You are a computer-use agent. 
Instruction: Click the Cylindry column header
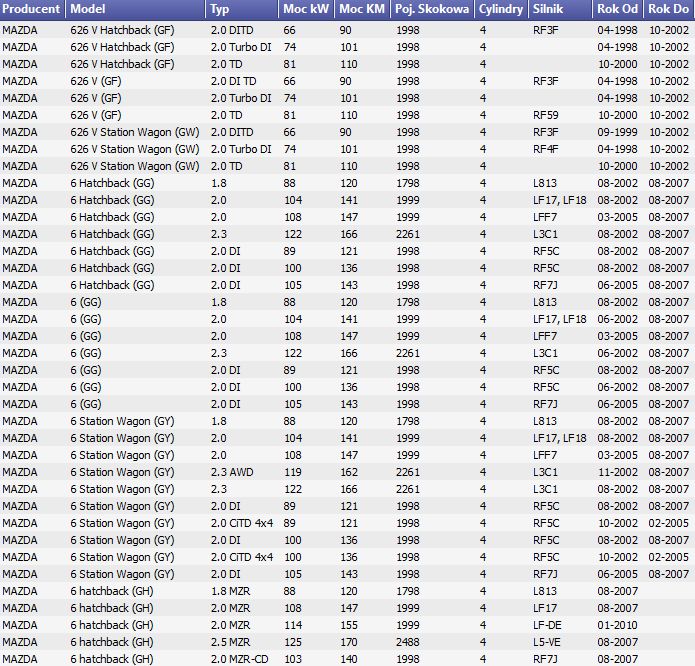[x=501, y=9]
